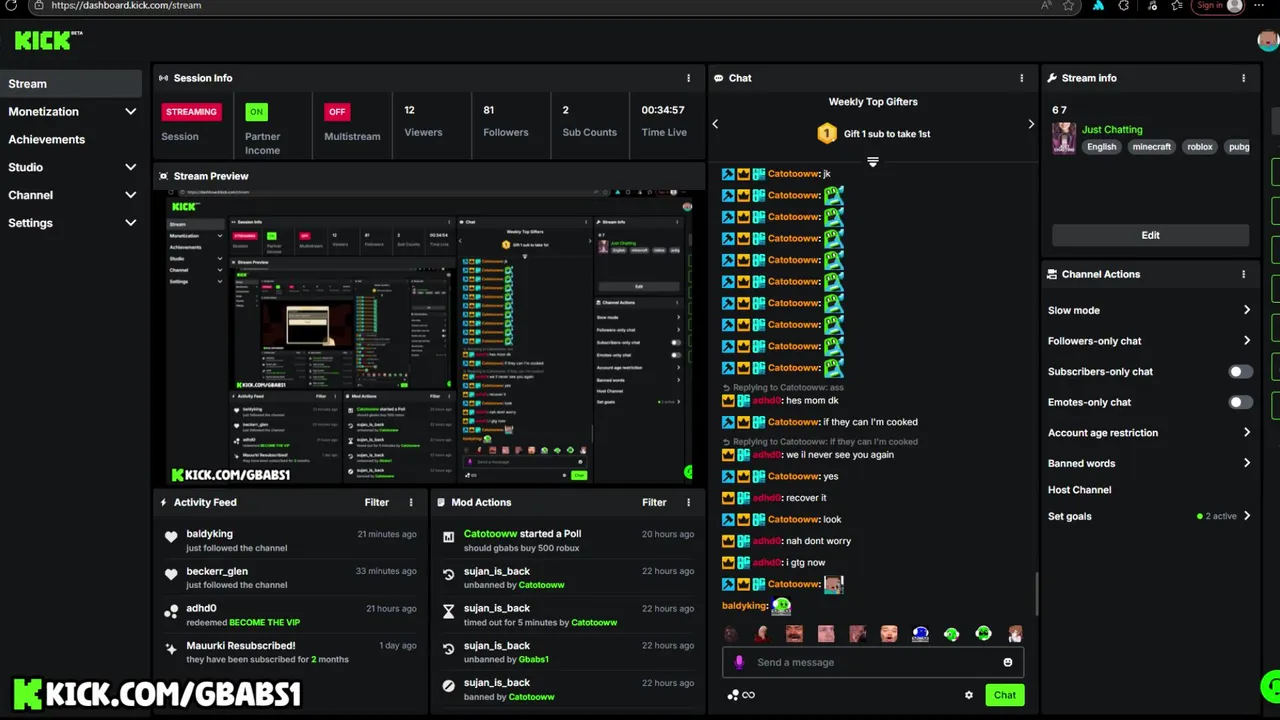Open Slow mode options
The height and width of the screenshot is (720, 1280).
[1149, 310]
